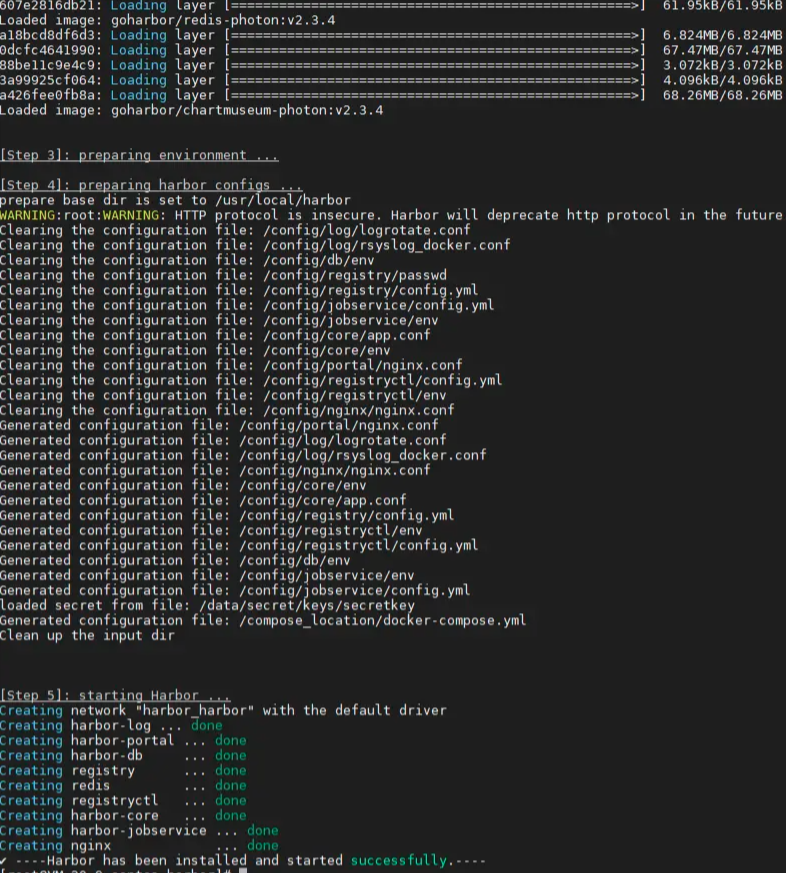Click the 'Creating harbor-core ... done' line
The height and width of the screenshot is (873, 786).
123,816
